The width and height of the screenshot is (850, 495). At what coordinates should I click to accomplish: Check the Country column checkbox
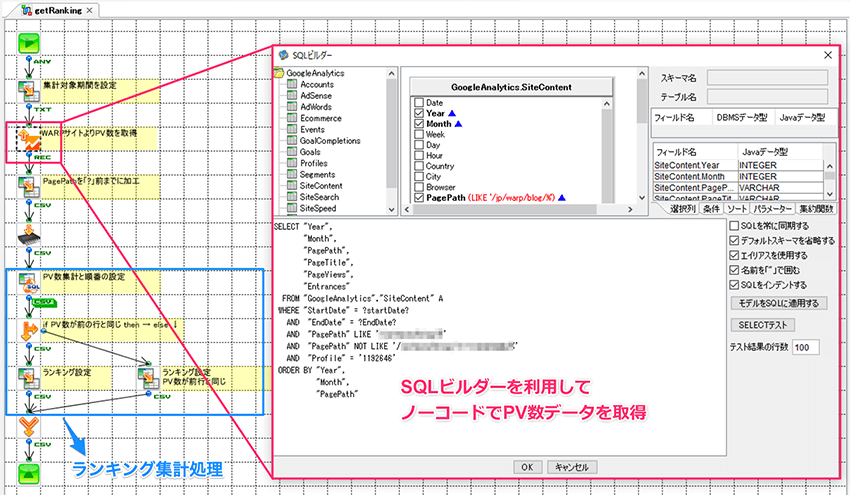click(418, 166)
